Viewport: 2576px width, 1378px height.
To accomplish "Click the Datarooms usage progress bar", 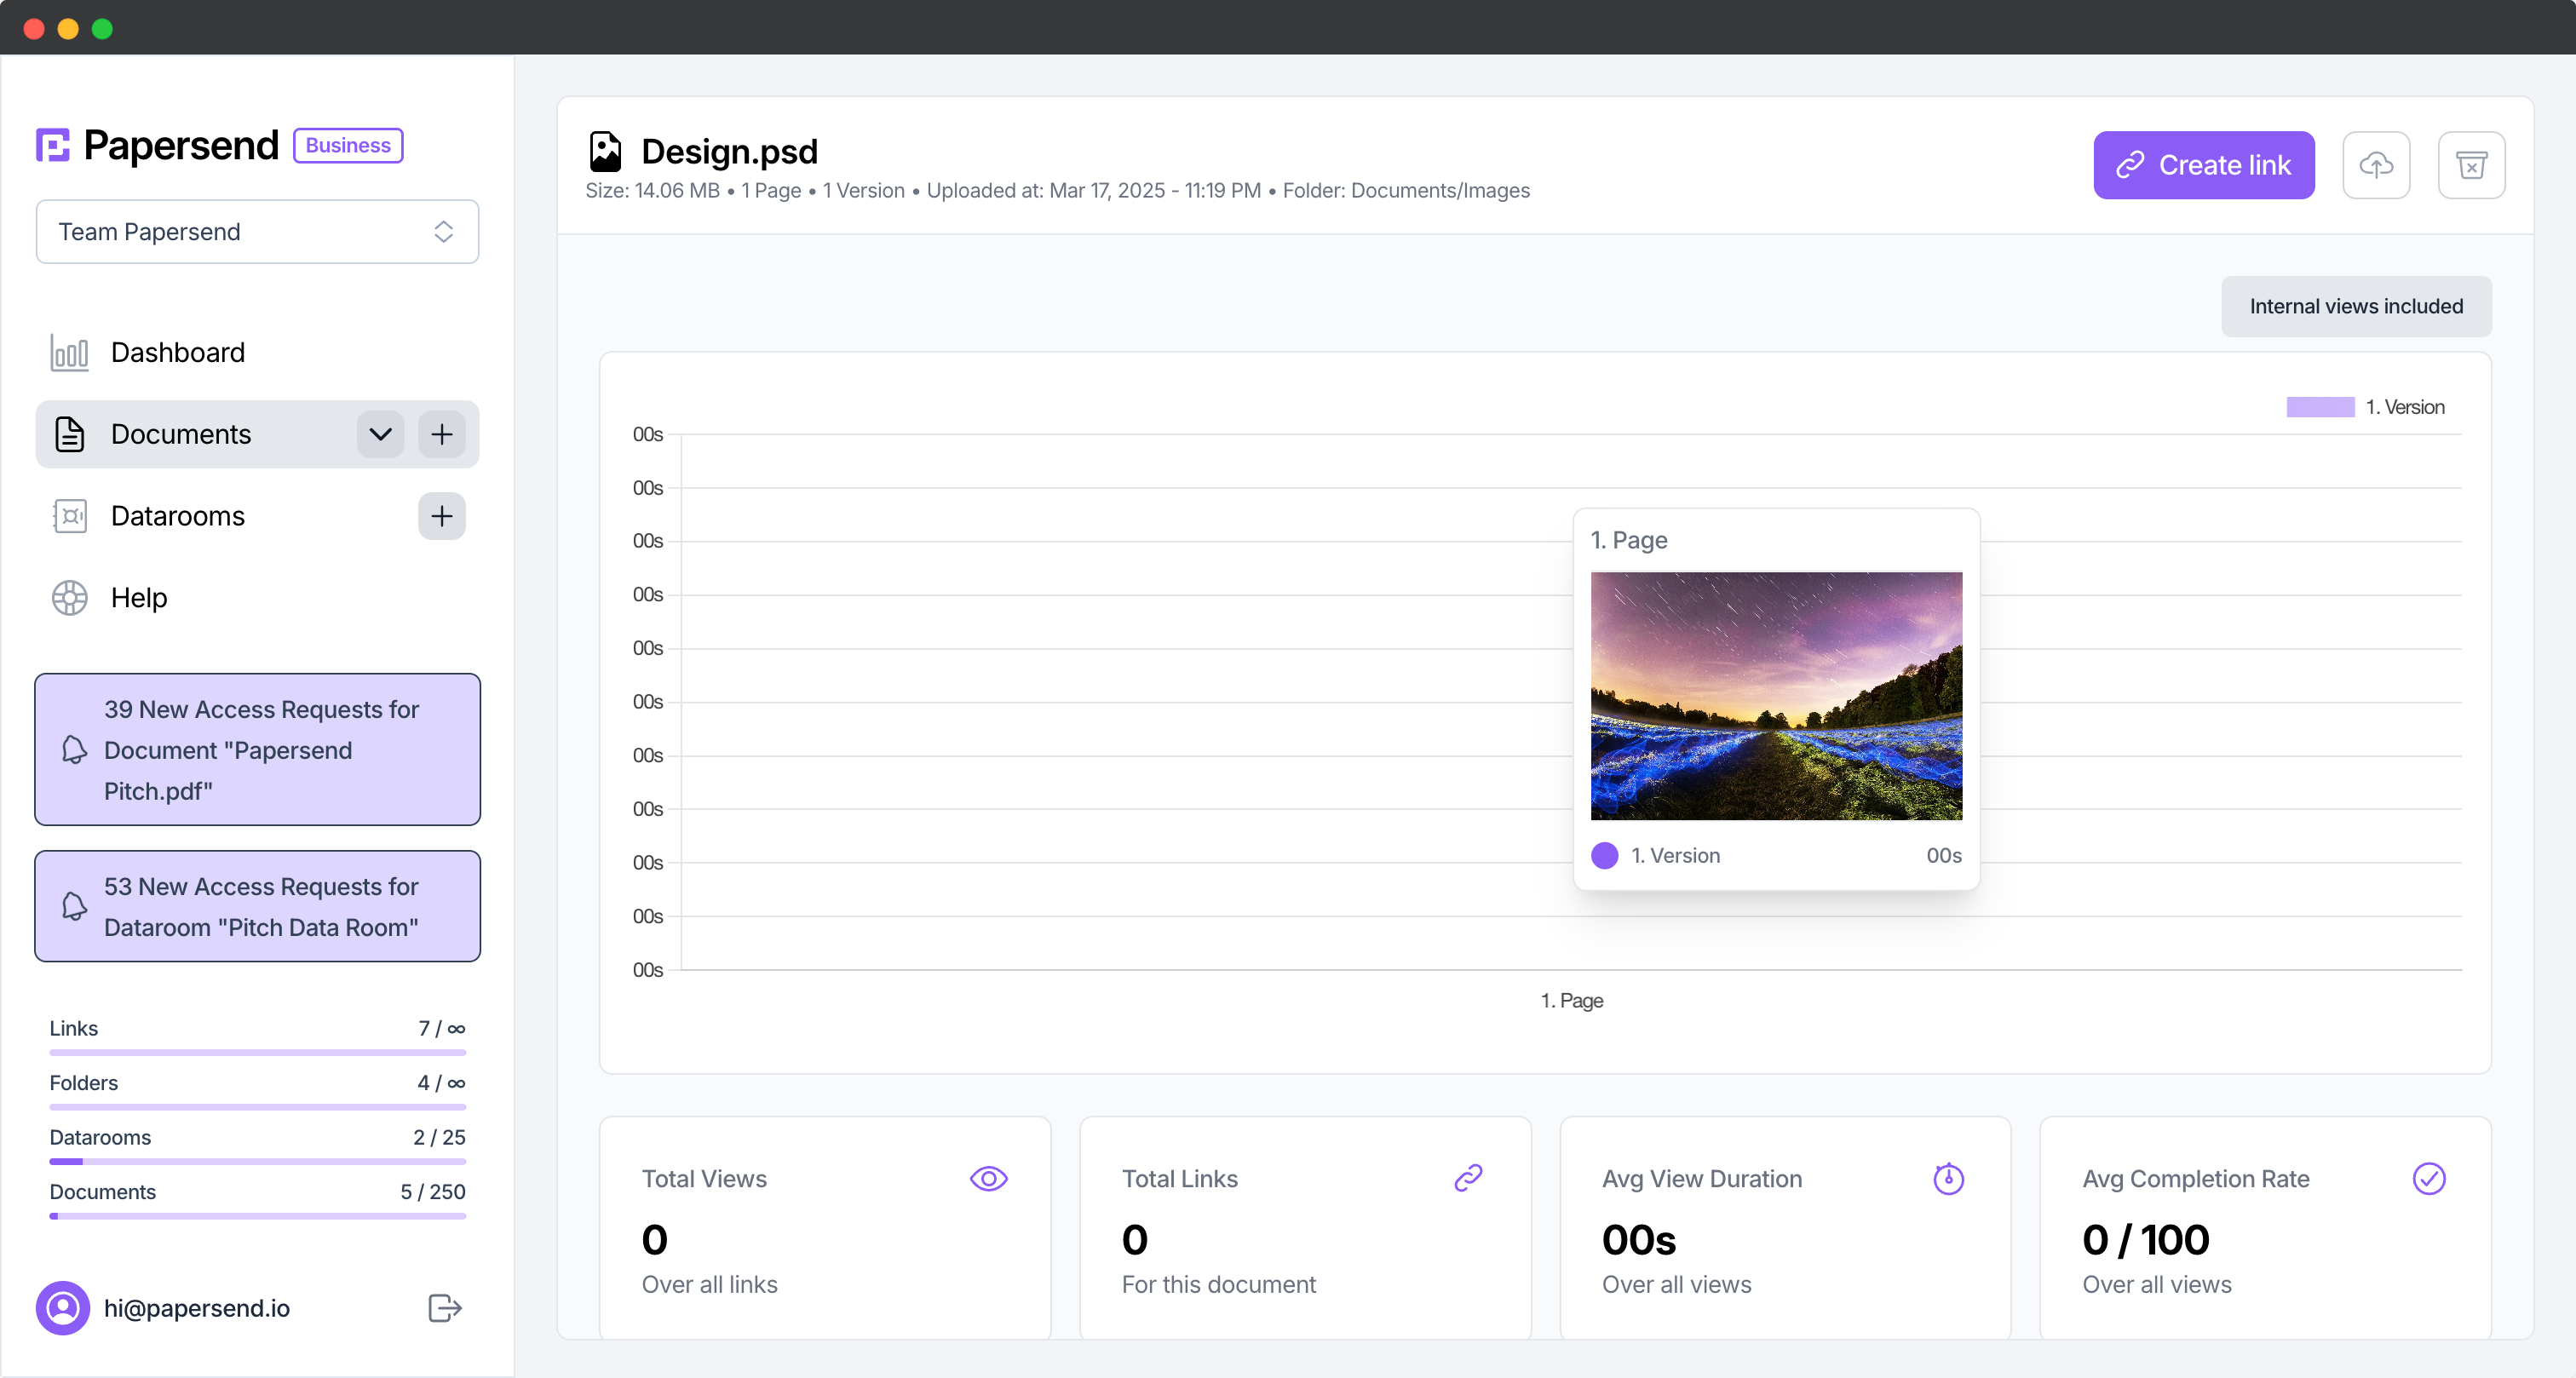I will [x=257, y=1161].
